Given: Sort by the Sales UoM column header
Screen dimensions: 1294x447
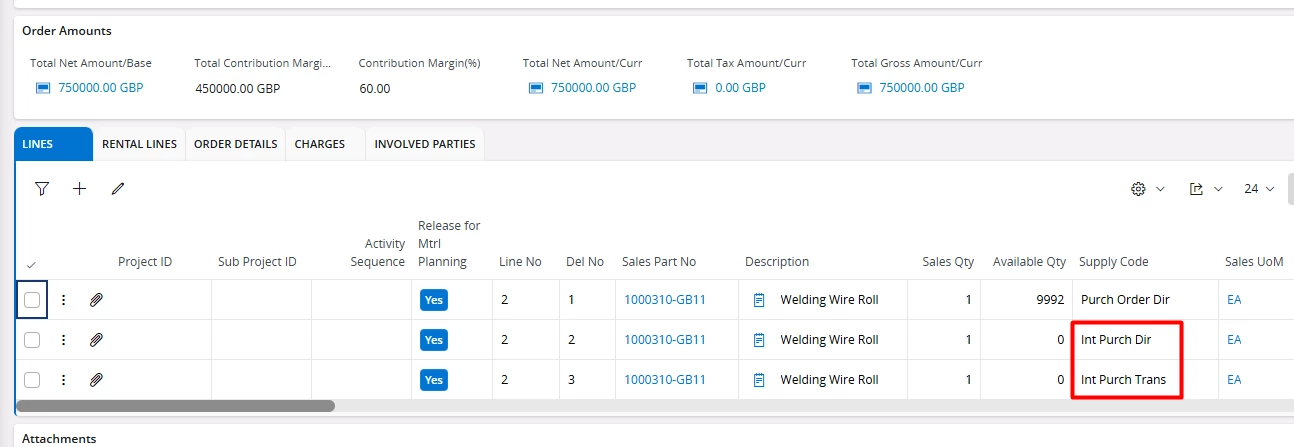Looking at the screenshot, I should pos(1254,262).
